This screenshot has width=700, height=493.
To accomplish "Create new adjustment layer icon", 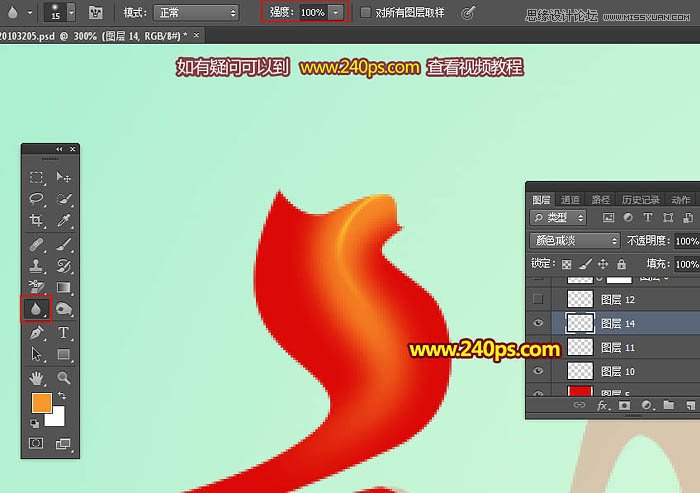I will point(646,405).
